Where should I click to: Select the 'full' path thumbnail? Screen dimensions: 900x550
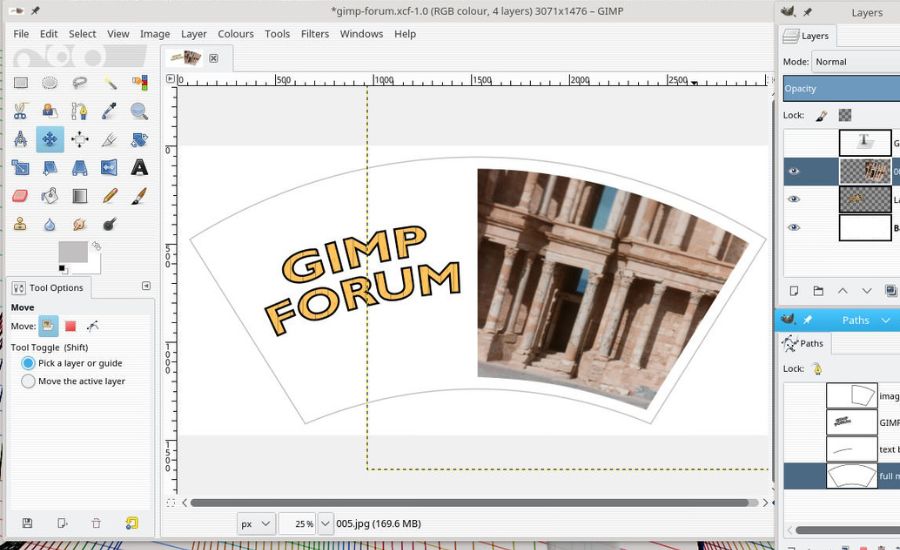point(851,476)
